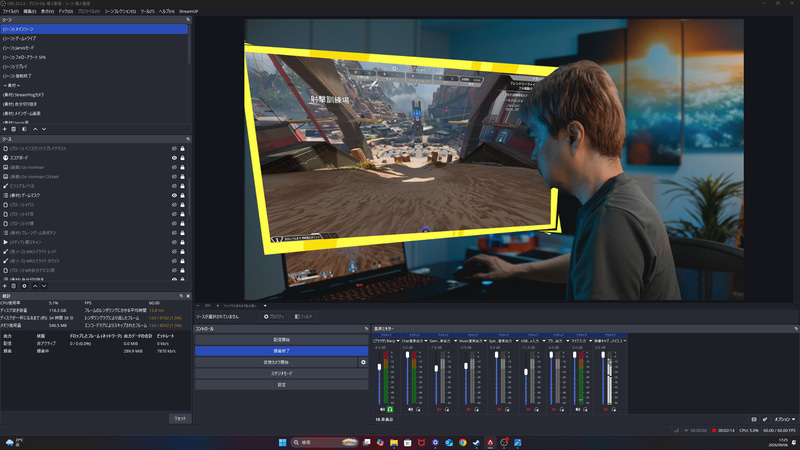This screenshot has width=800, height=450.
Task: Delete selected scene using Scenes panel trash icon
Action: 14,129
